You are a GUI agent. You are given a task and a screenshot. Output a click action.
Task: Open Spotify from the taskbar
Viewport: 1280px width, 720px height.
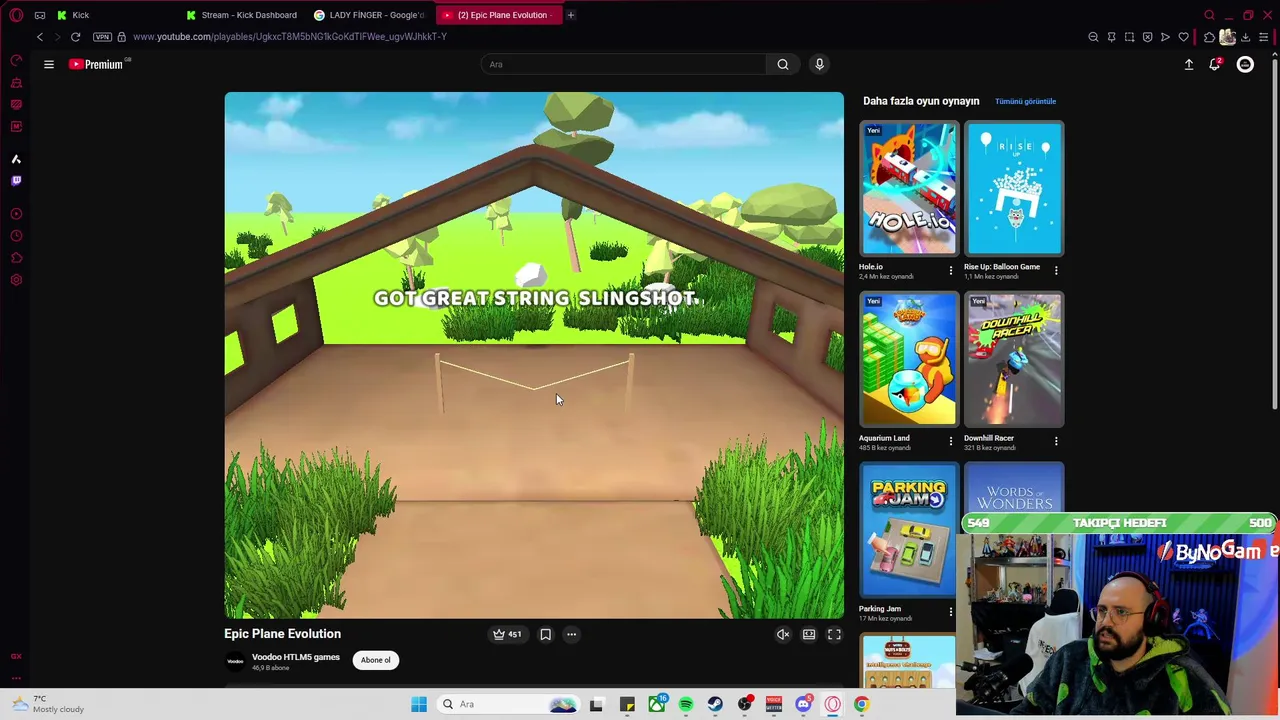click(x=686, y=704)
